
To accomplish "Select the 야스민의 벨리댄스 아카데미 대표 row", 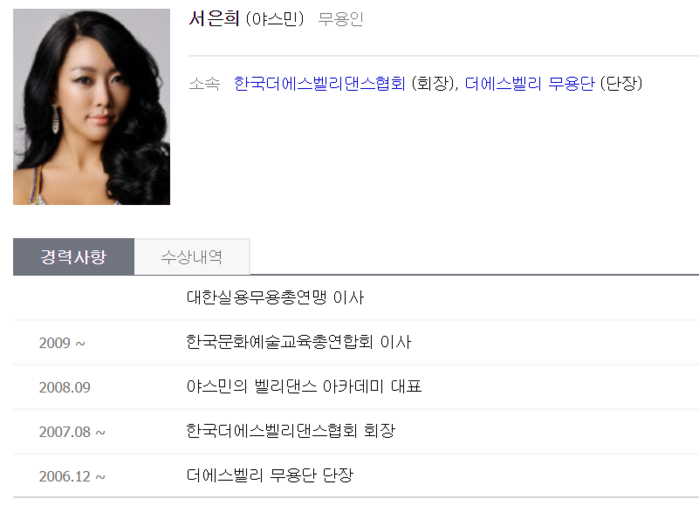I will (356, 387).
